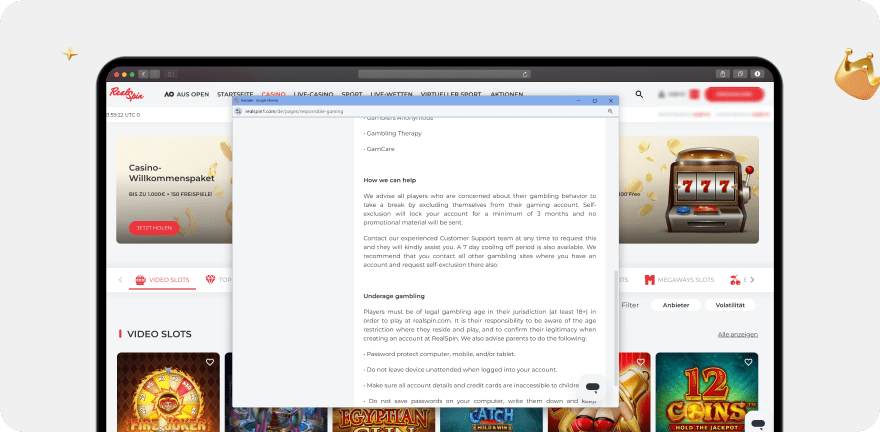Click the browser back arrow button
The image size is (880, 432).
pos(143,74)
